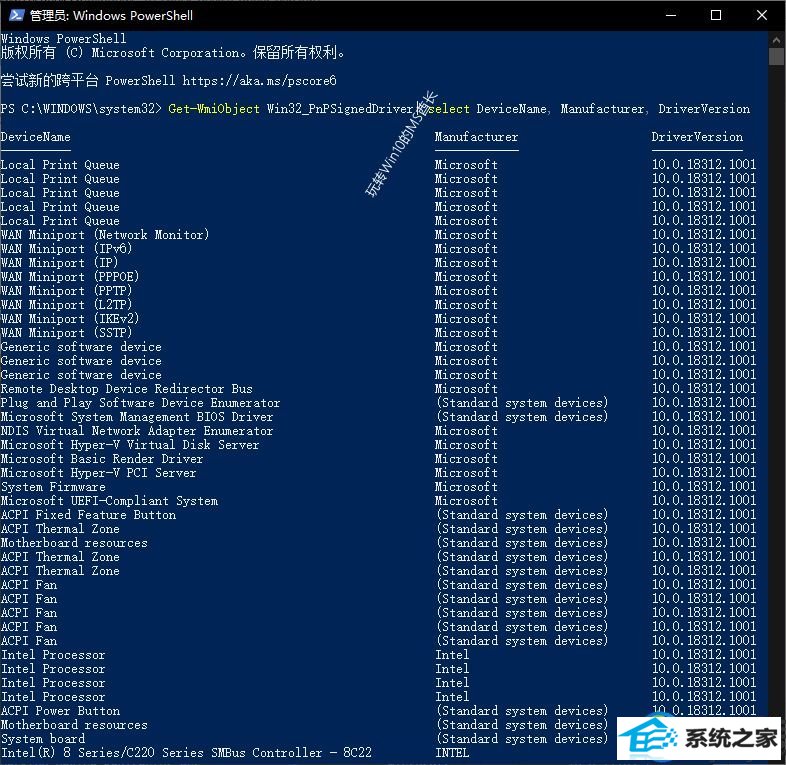Click the DeviceName column header

coord(36,137)
